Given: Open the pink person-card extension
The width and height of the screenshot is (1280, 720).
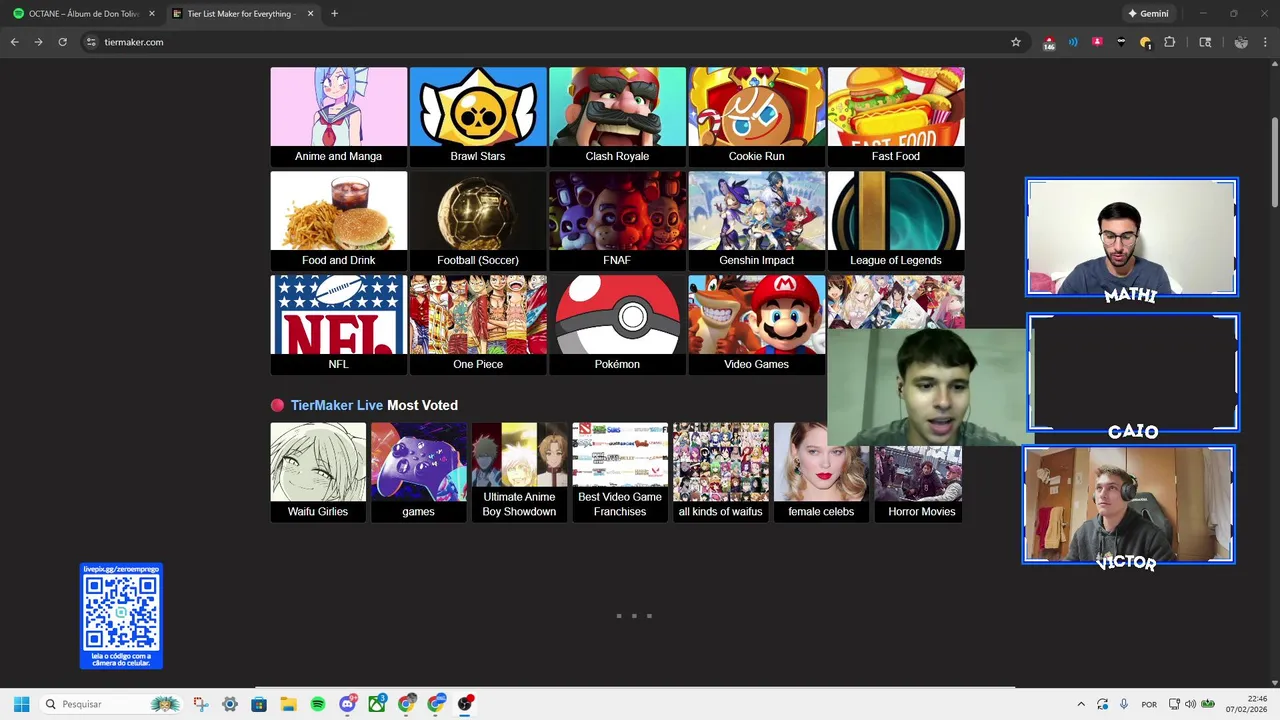Looking at the screenshot, I should click(x=1097, y=42).
